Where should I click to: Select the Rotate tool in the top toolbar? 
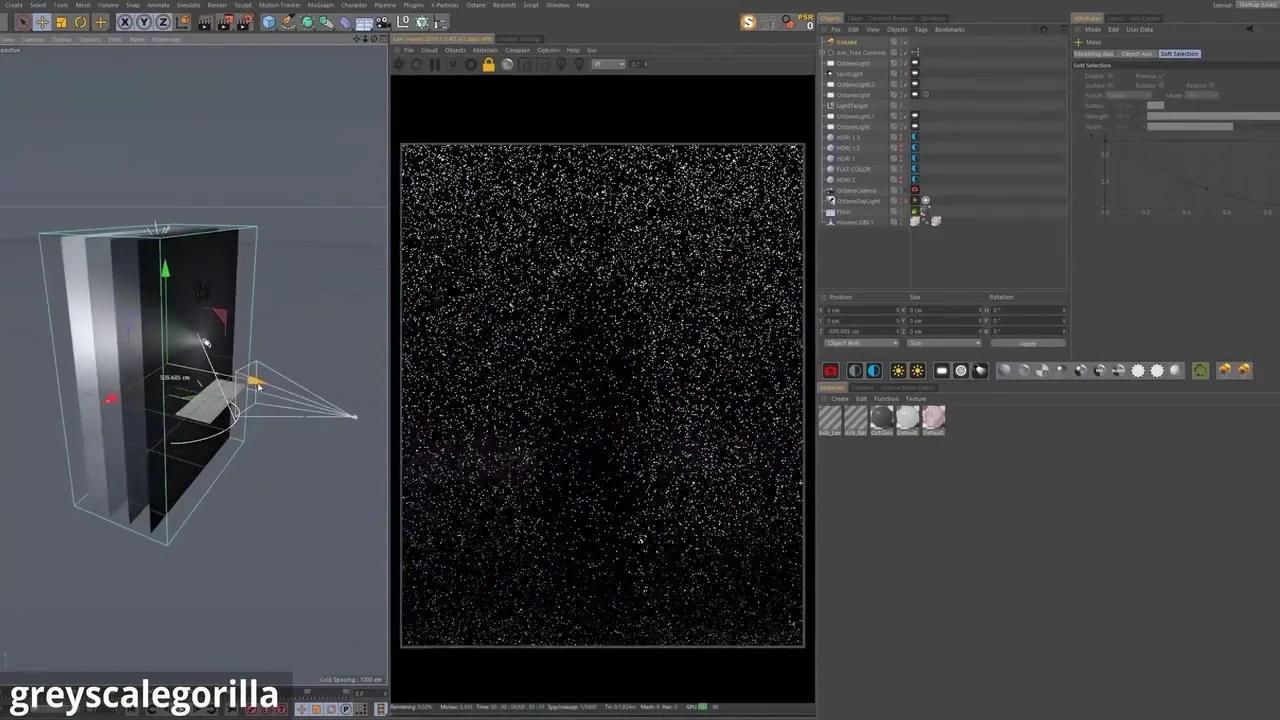(x=80, y=22)
